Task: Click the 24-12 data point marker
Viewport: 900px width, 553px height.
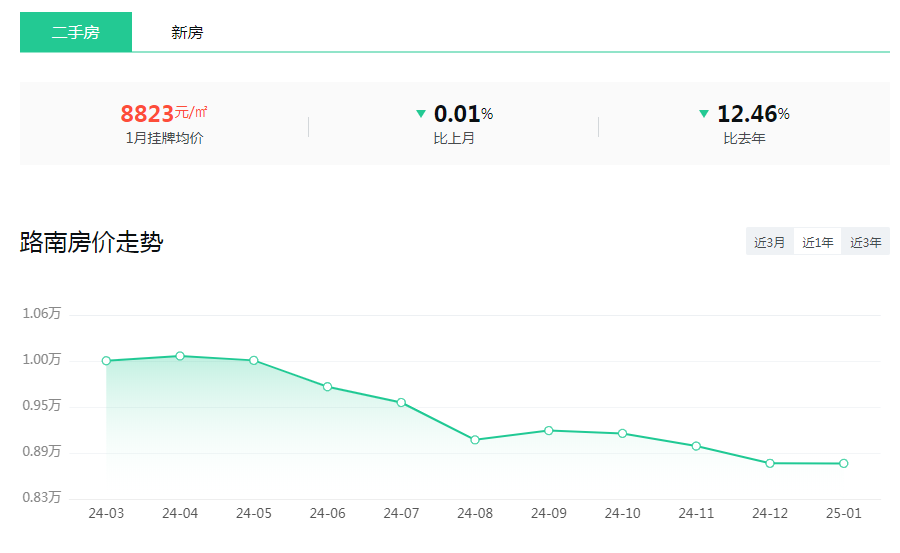Action: [x=770, y=463]
